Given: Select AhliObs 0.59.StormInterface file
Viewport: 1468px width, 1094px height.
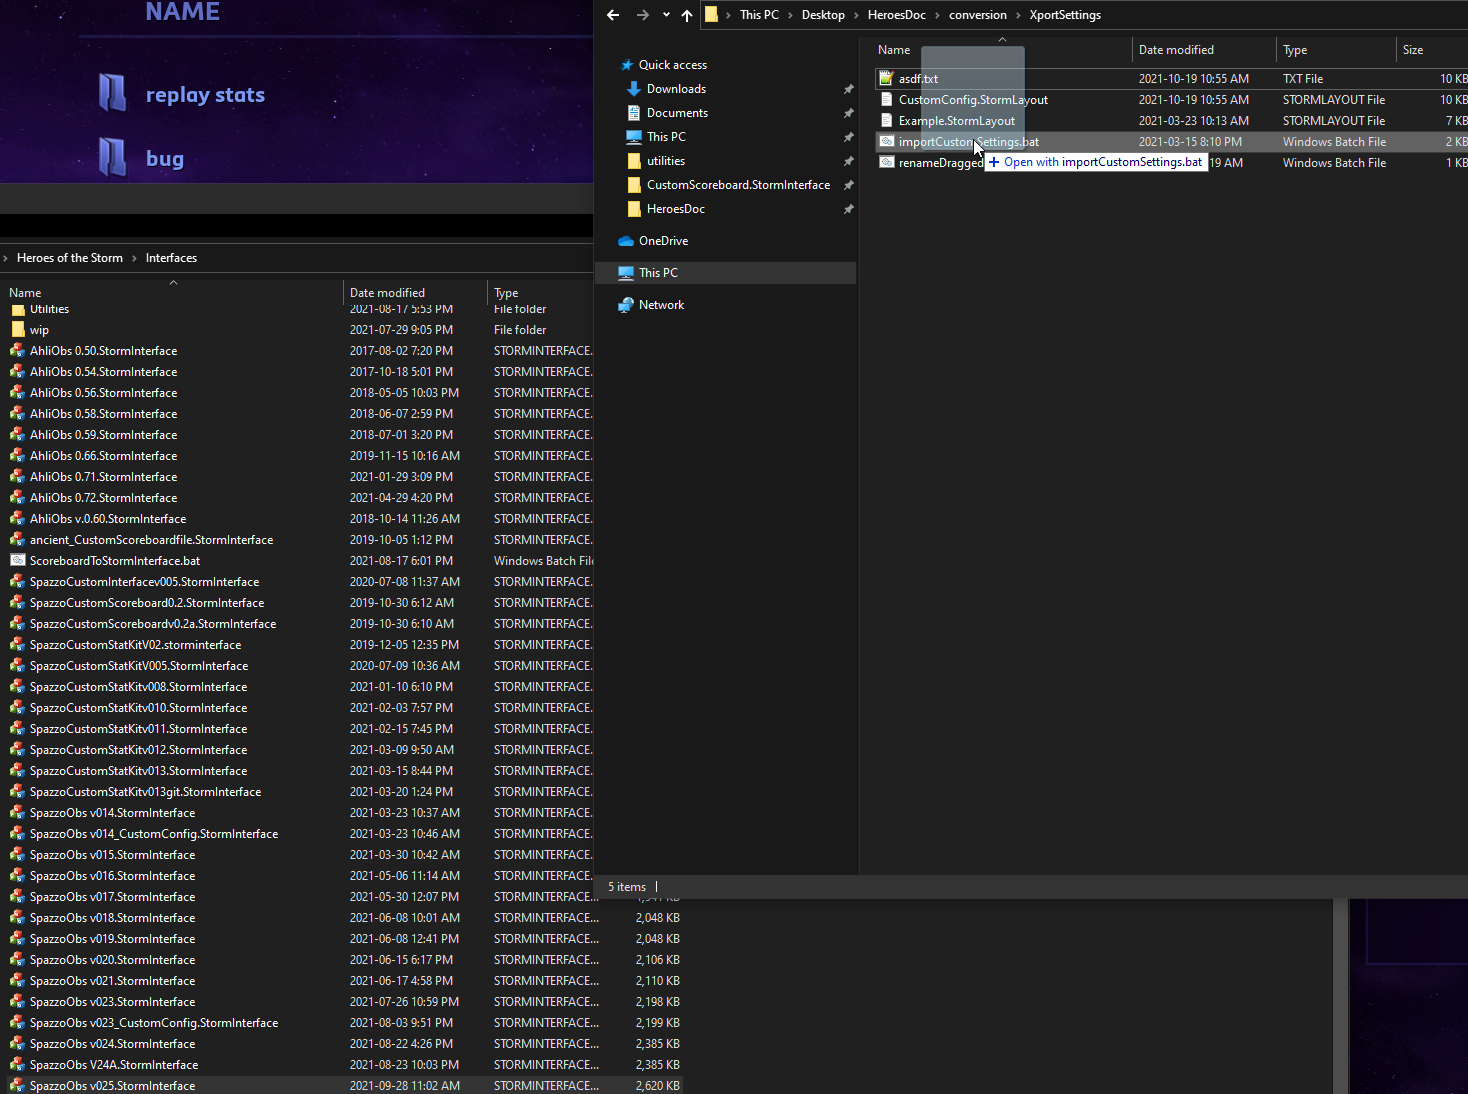Looking at the screenshot, I should [x=103, y=435].
